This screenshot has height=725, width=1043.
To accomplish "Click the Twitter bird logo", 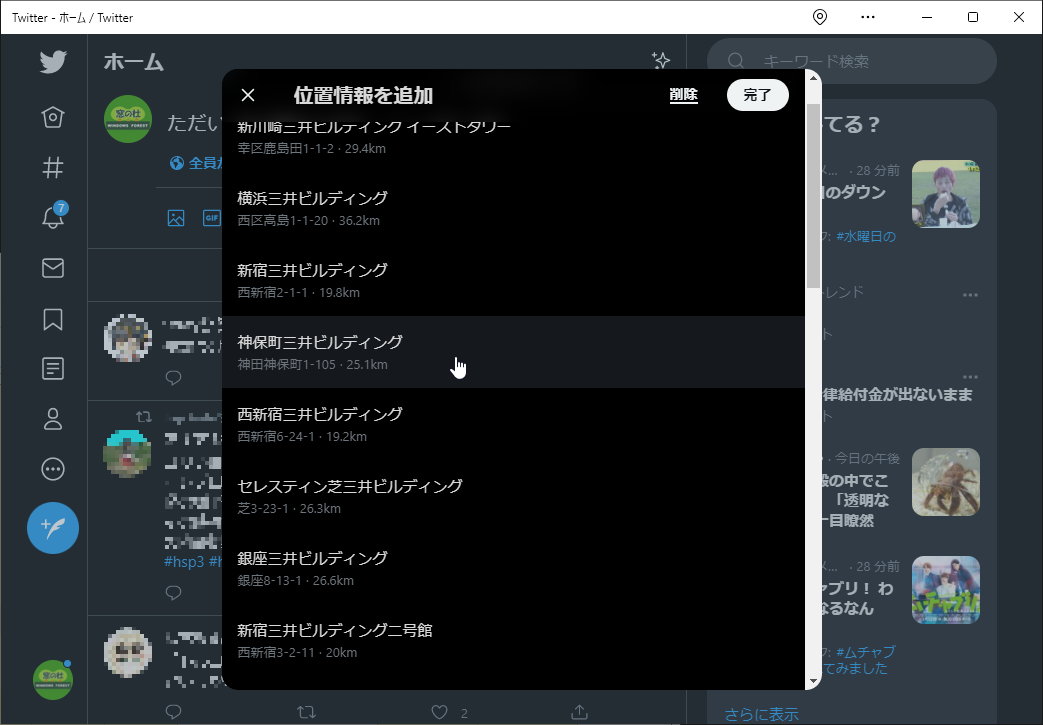I will (x=52, y=62).
